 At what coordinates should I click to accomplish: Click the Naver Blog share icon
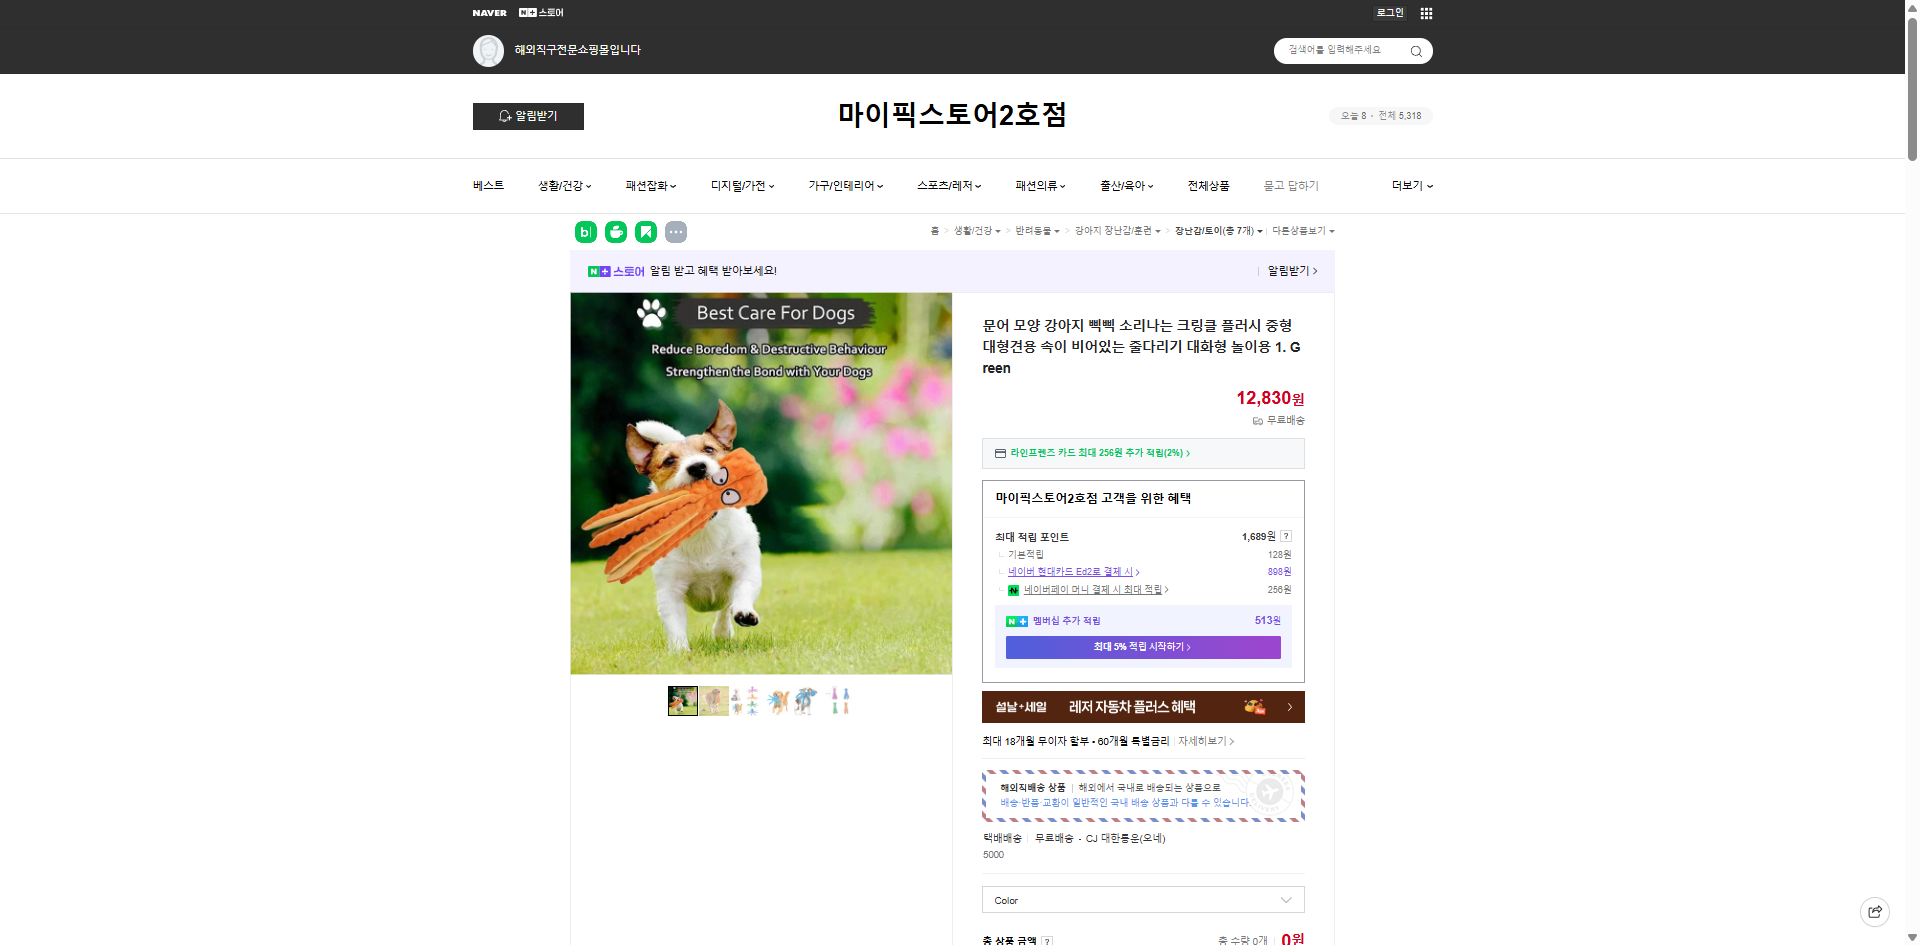tap(583, 232)
